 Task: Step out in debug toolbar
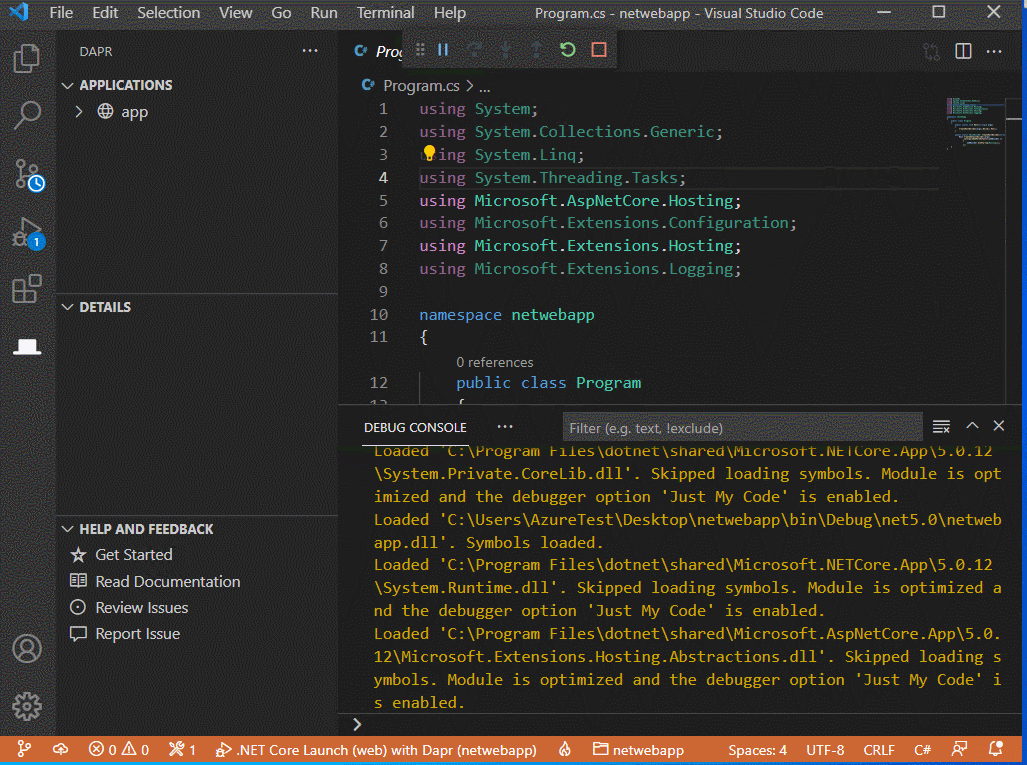click(x=536, y=50)
